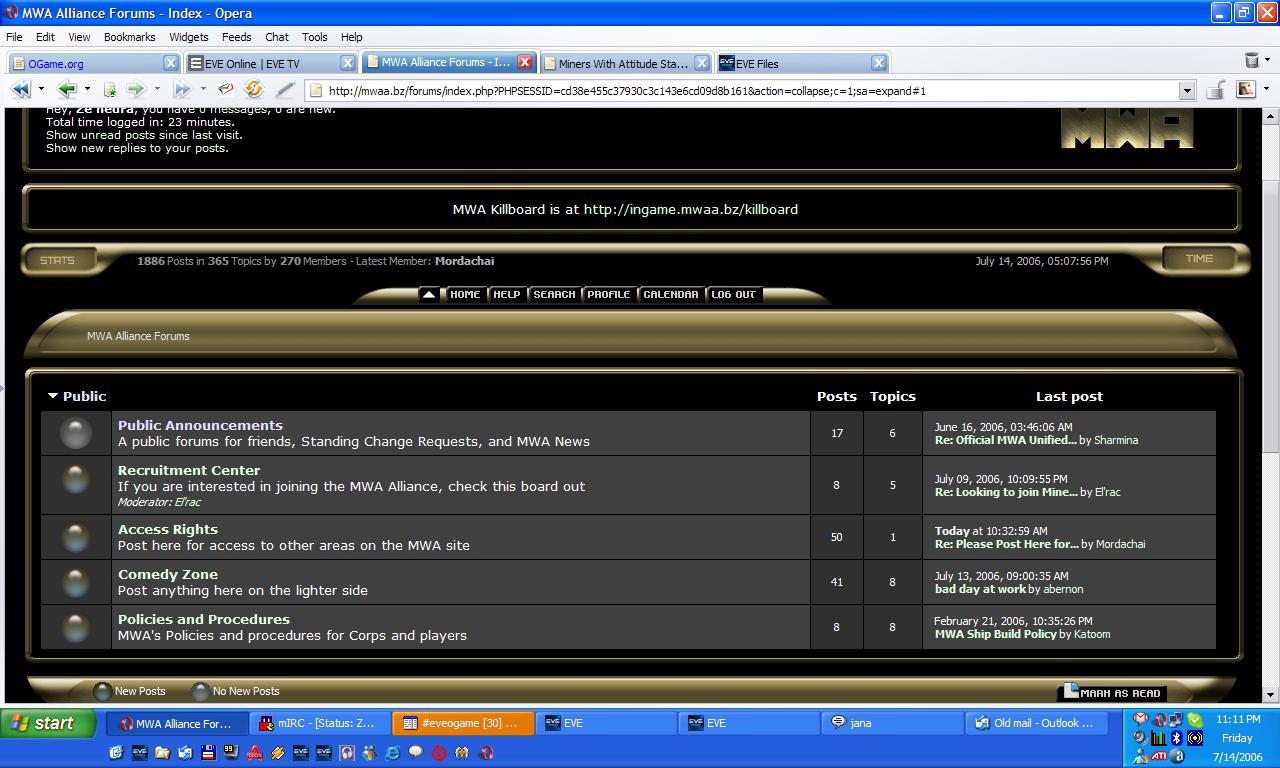This screenshot has height=768, width=1280.
Task: Open the Windows Start menu
Action: 48,723
